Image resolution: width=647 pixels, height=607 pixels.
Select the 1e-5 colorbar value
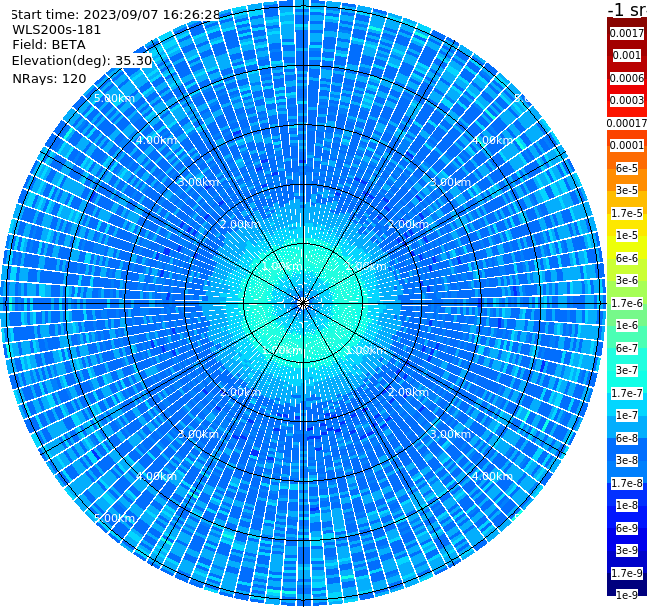[627, 235]
